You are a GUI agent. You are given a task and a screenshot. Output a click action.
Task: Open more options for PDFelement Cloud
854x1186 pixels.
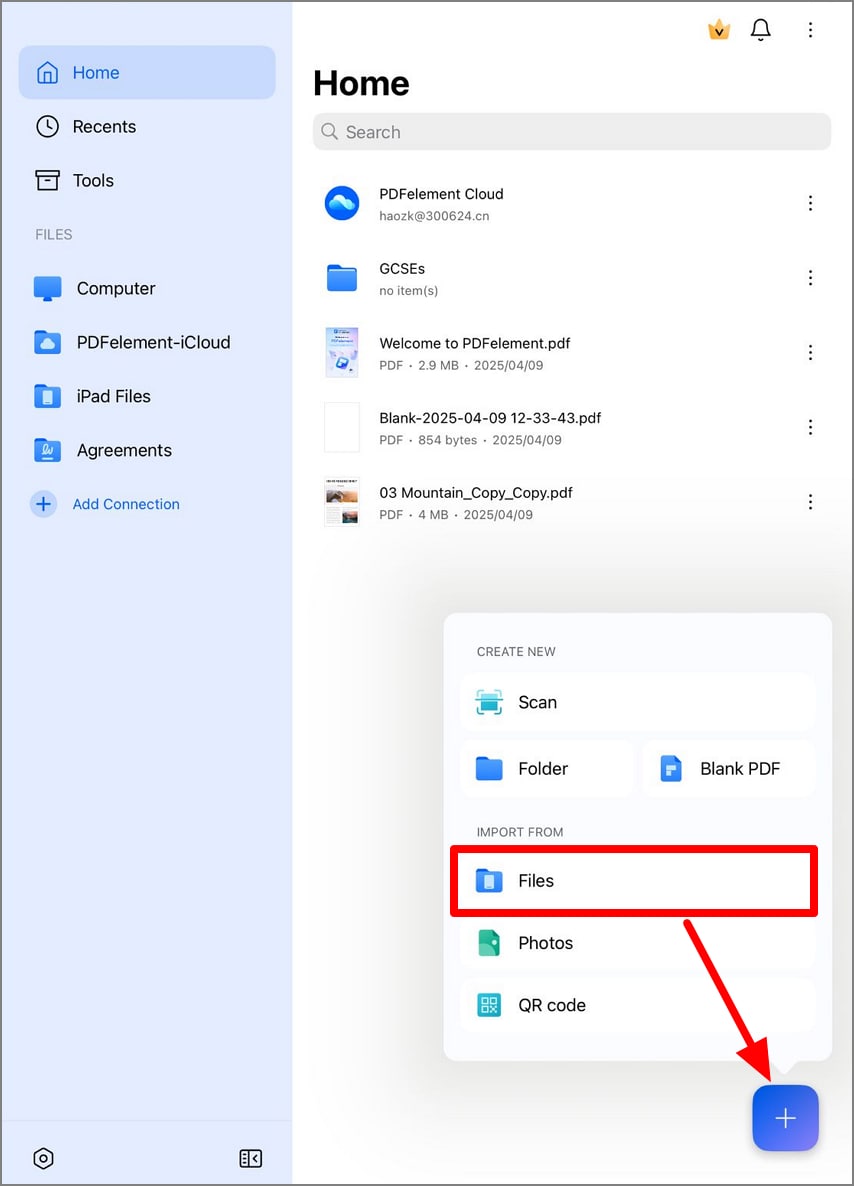pyautogui.click(x=810, y=203)
